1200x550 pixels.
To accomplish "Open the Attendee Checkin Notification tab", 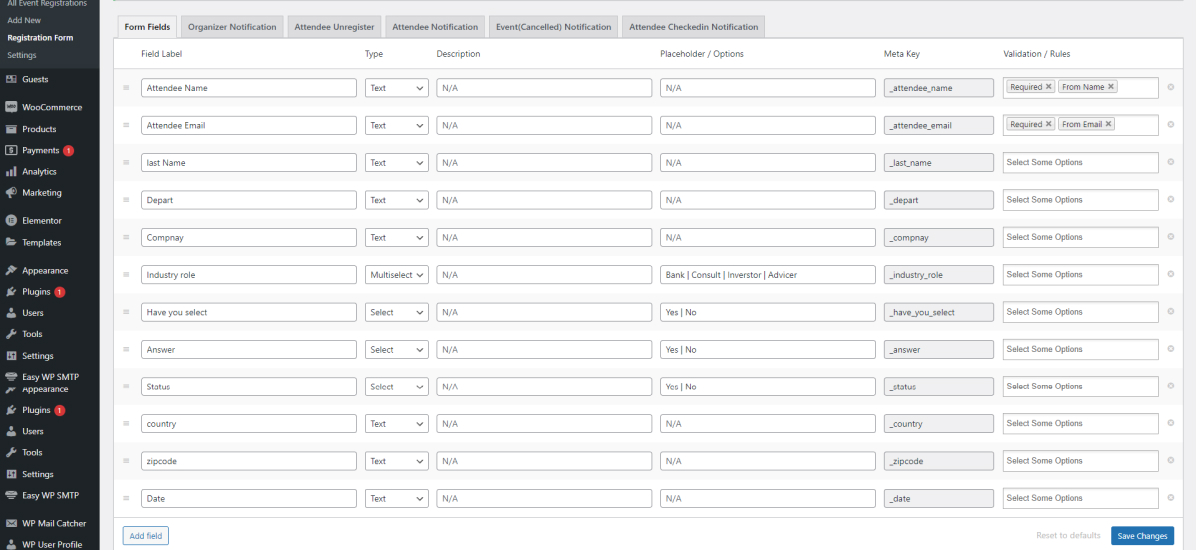I will tap(694, 27).
